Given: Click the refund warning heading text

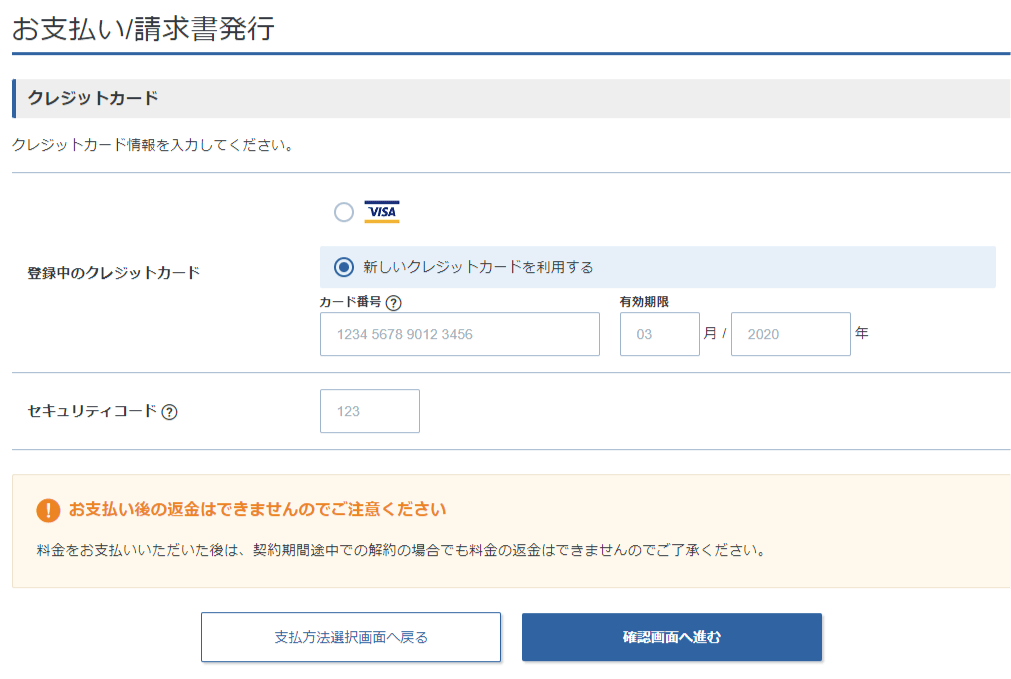Looking at the screenshot, I should point(257,509).
